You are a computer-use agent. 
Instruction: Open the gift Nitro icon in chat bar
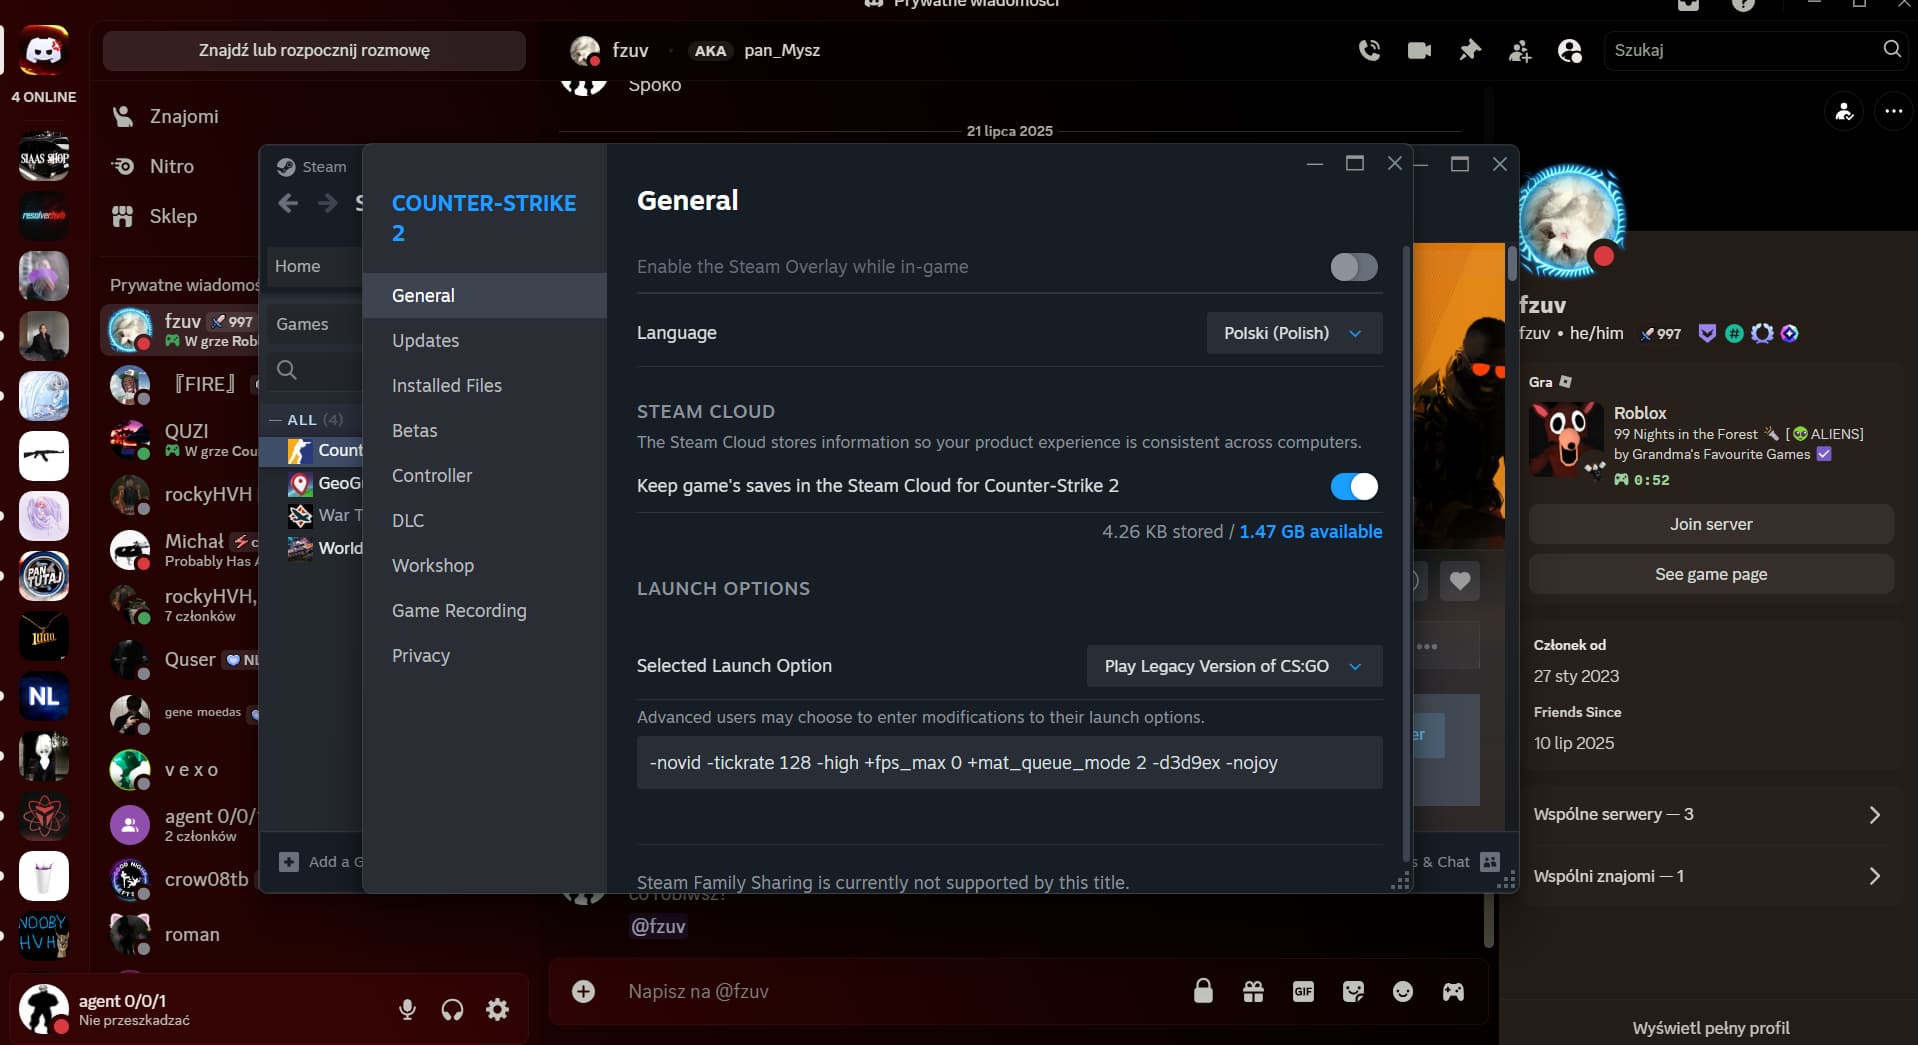1253,991
